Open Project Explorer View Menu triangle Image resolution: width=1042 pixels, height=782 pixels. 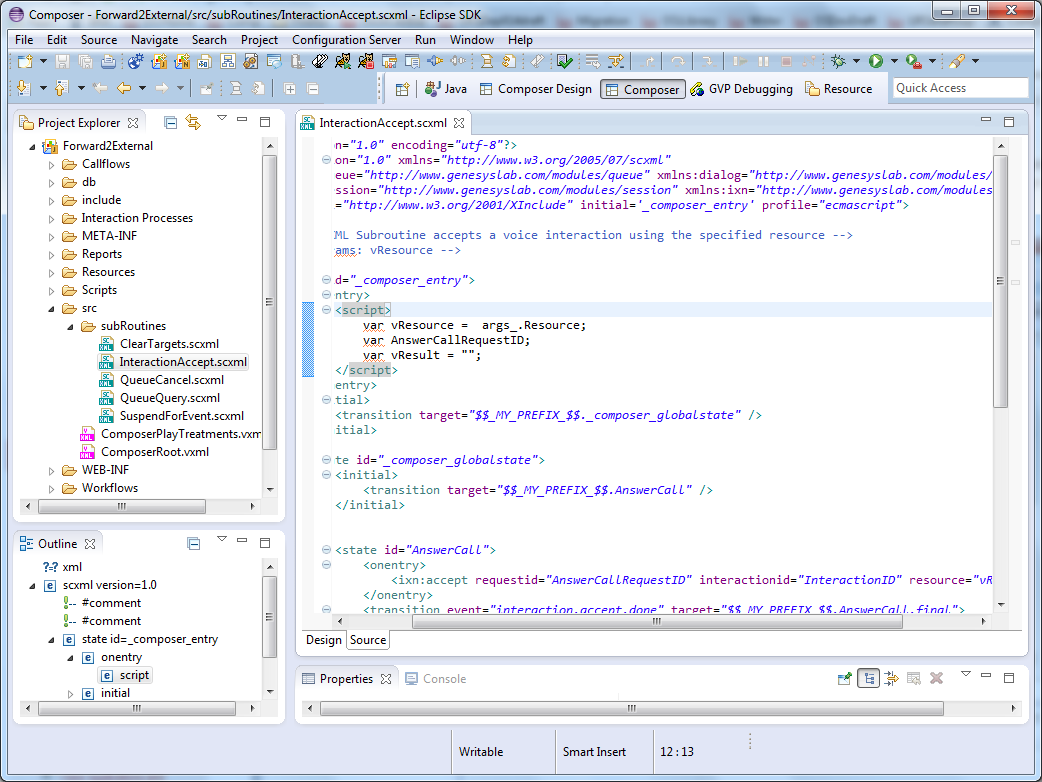(222, 118)
